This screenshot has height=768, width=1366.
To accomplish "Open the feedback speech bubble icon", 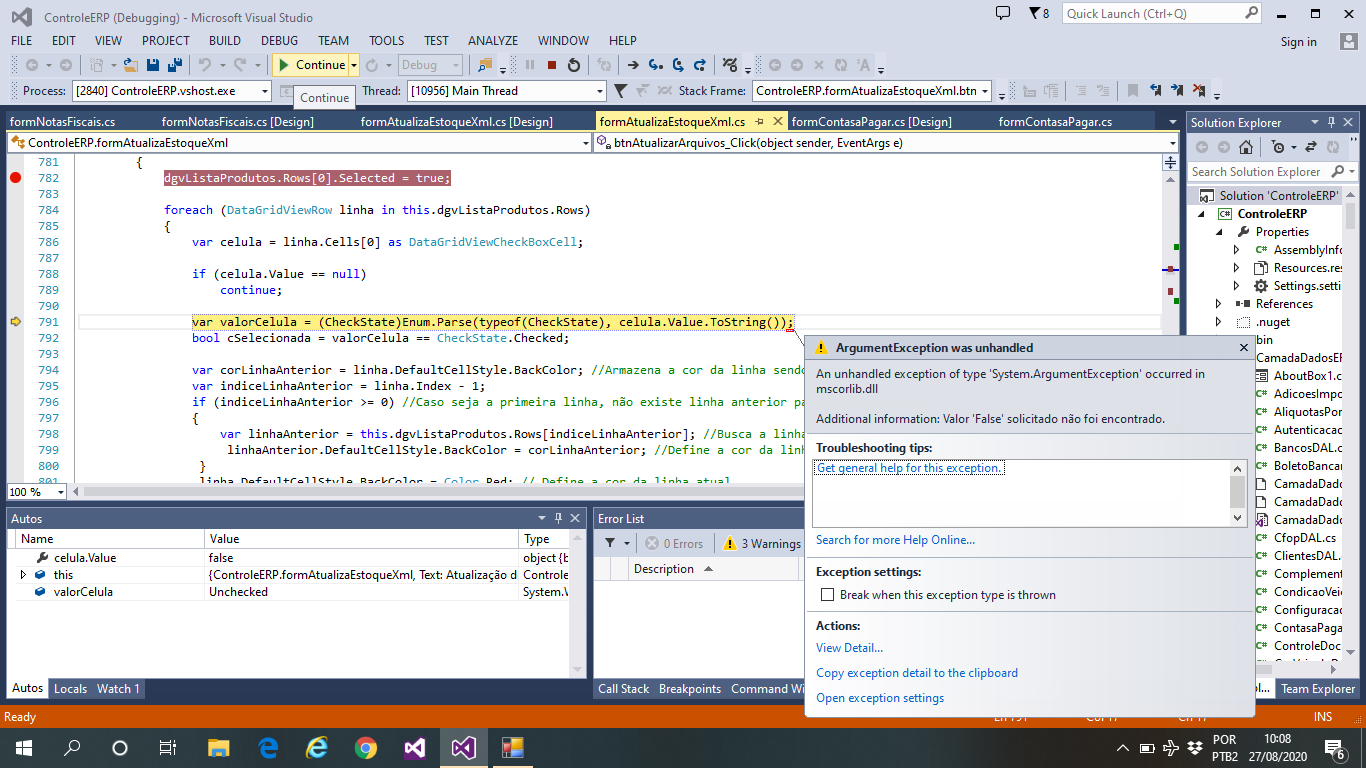I will [1003, 13].
